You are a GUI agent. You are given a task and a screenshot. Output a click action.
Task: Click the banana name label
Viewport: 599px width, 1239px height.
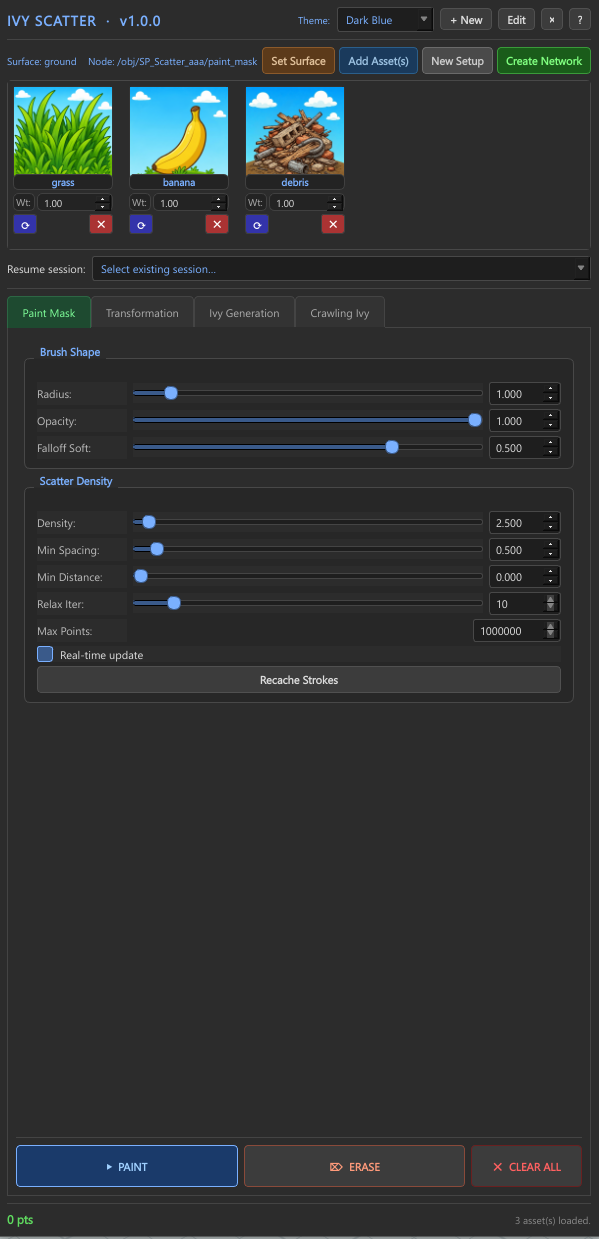[x=179, y=183]
